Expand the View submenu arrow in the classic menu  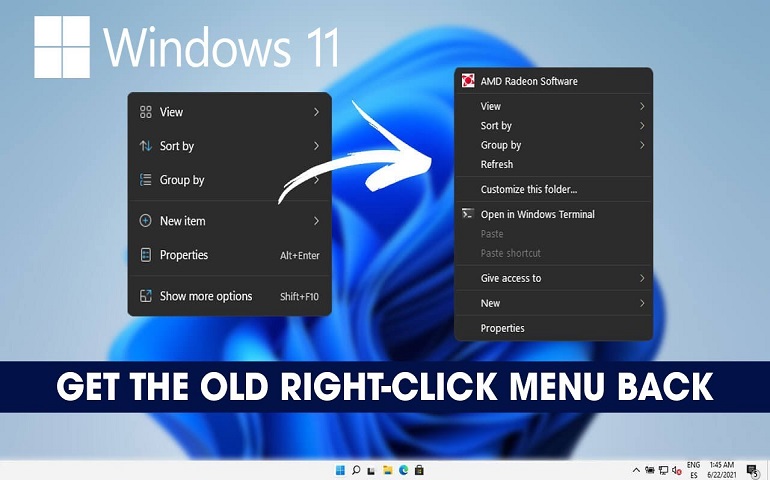pos(642,106)
